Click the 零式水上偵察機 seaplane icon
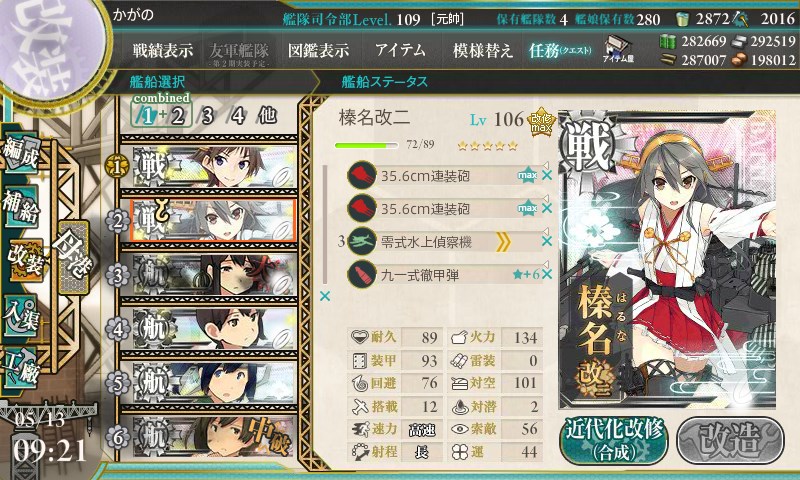Viewport: 800px width, 480px height. (x=362, y=242)
